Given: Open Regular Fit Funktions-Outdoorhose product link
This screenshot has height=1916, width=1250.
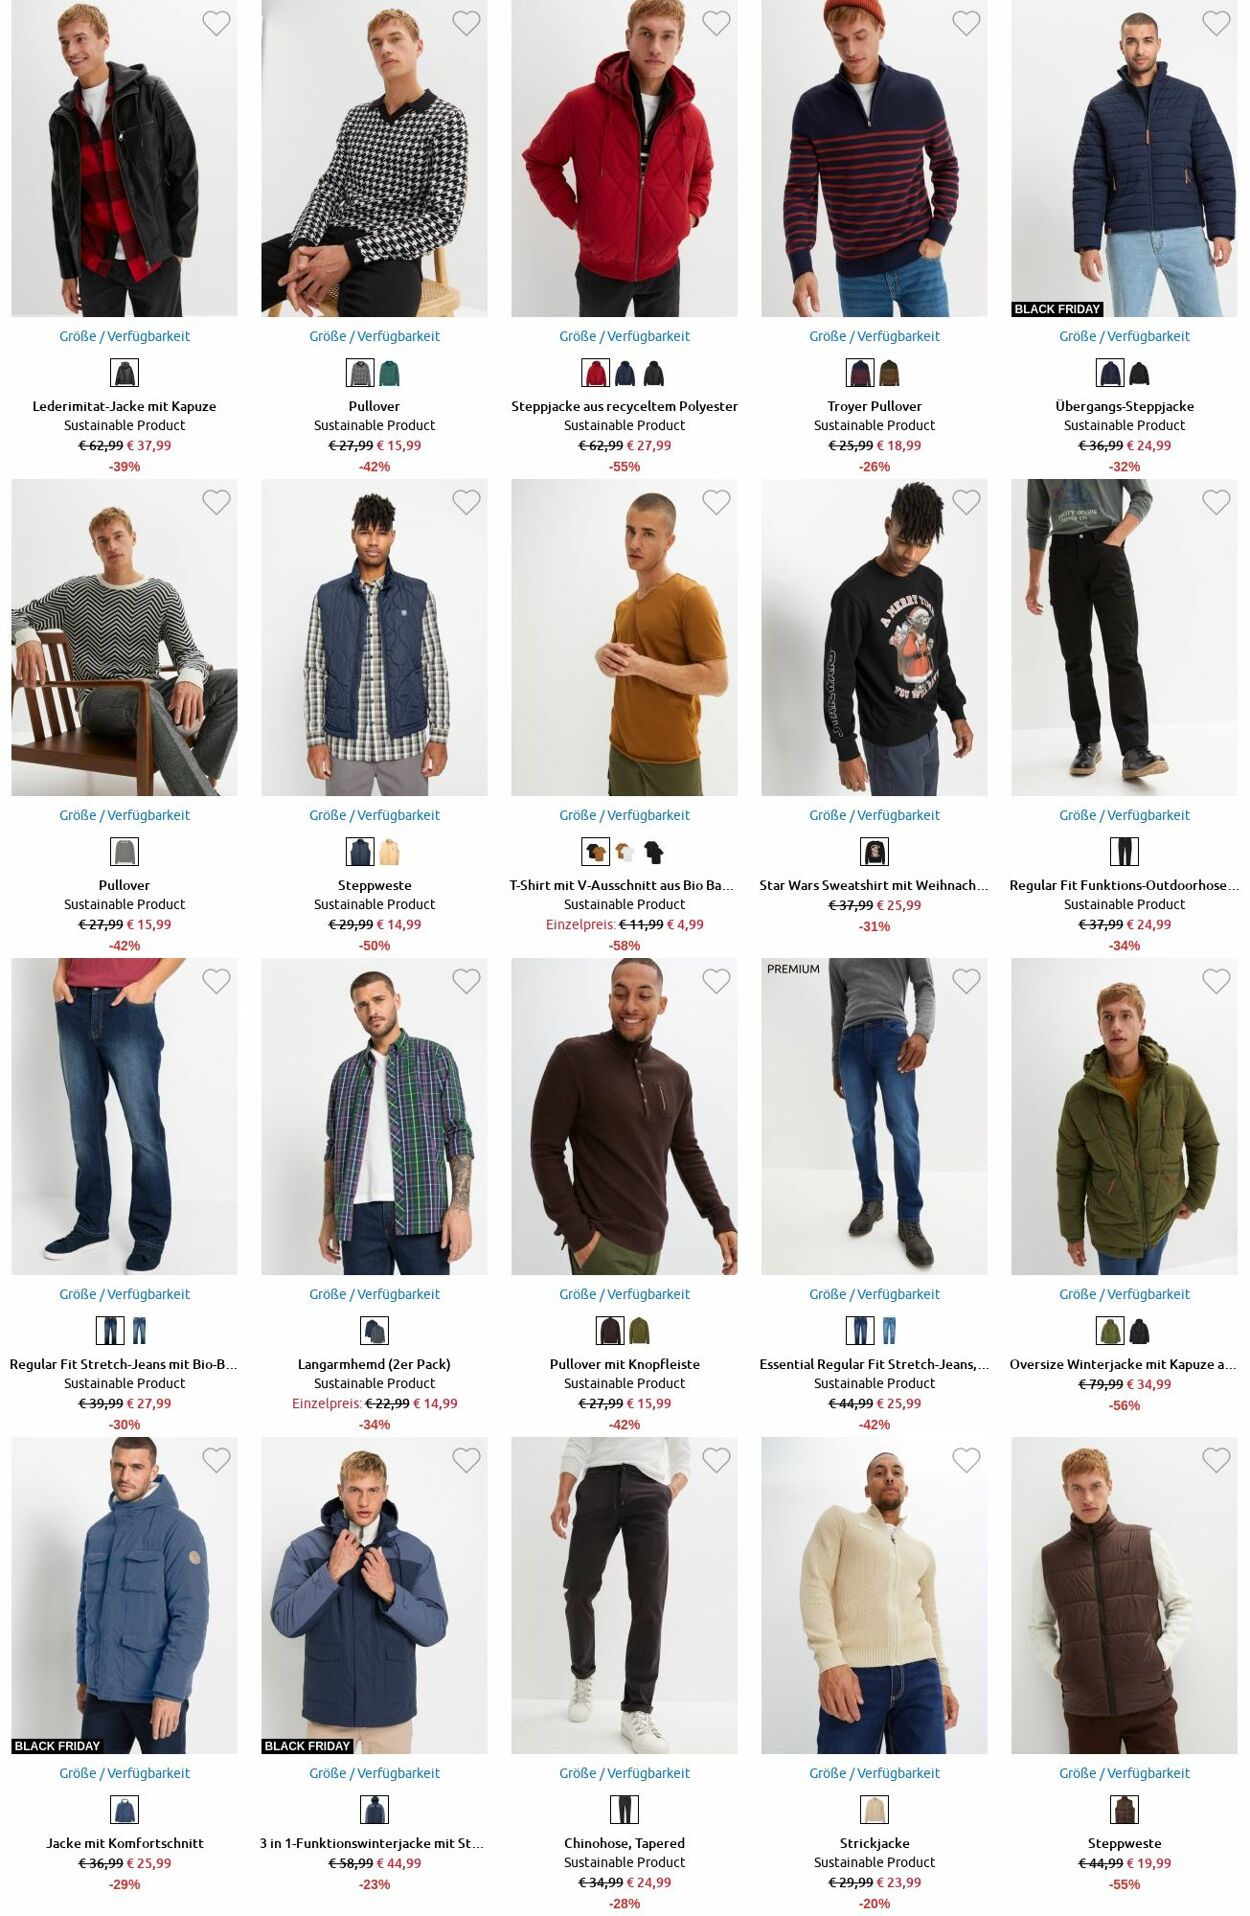Looking at the screenshot, I should (x=1124, y=885).
